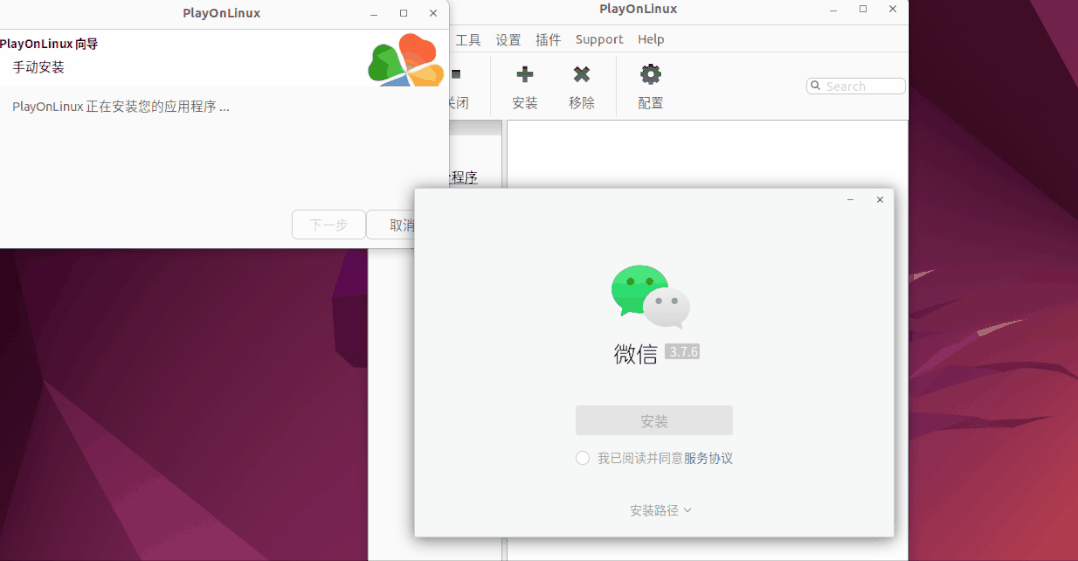This screenshot has width=1078, height=561.
Task: Open the 工具 menu
Action: (x=468, y=40)
